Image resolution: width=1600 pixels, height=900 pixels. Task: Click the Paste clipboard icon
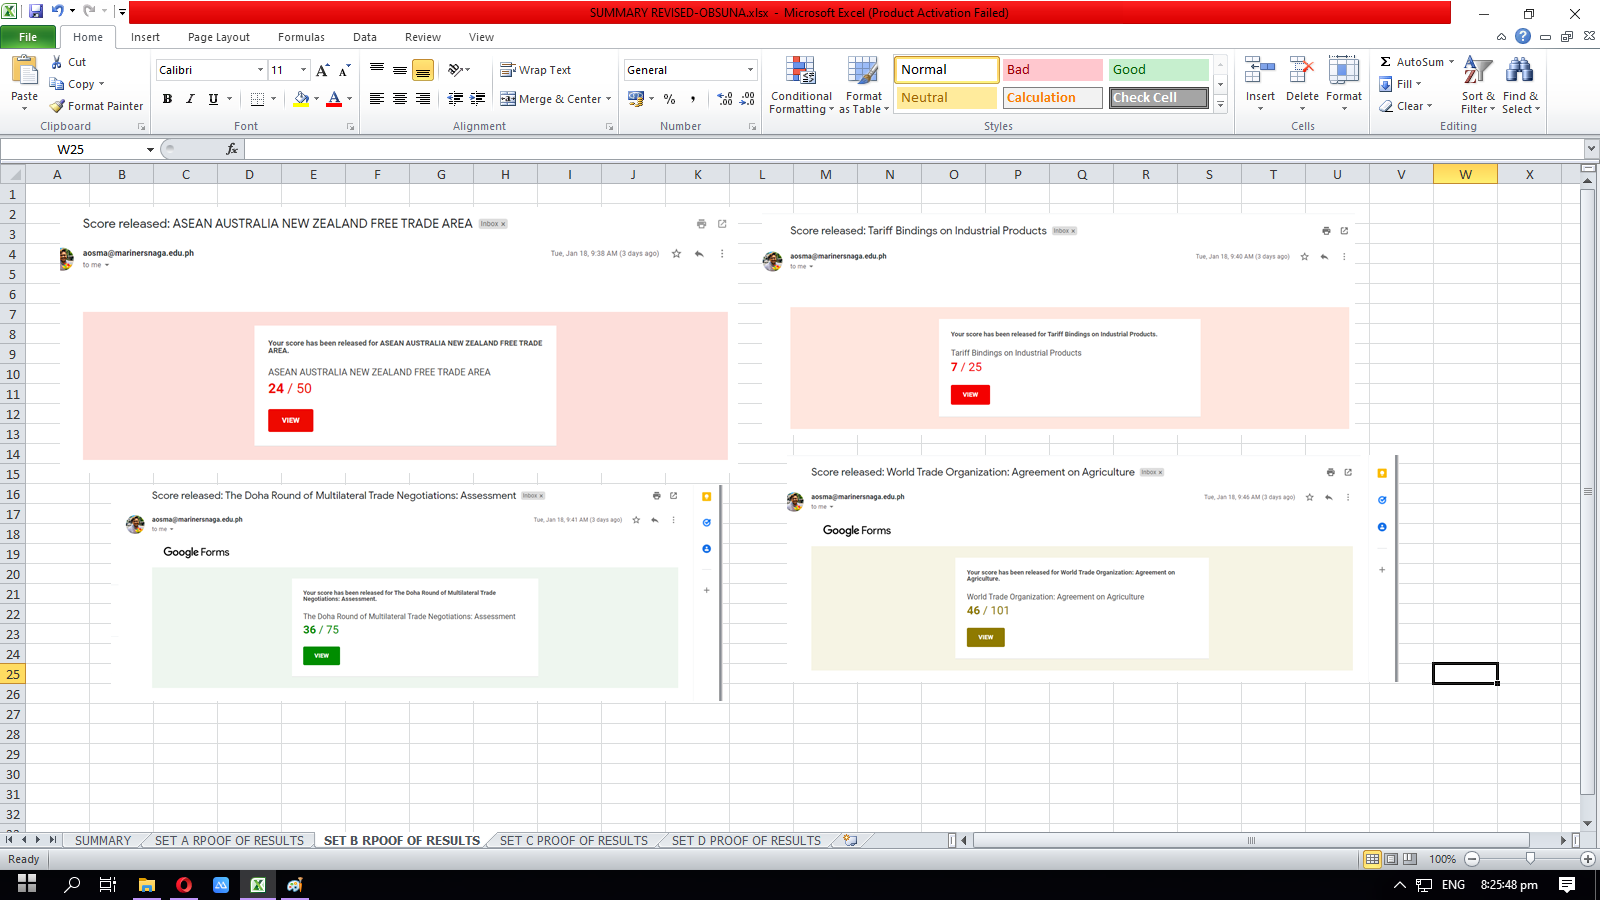coord(24,70)
